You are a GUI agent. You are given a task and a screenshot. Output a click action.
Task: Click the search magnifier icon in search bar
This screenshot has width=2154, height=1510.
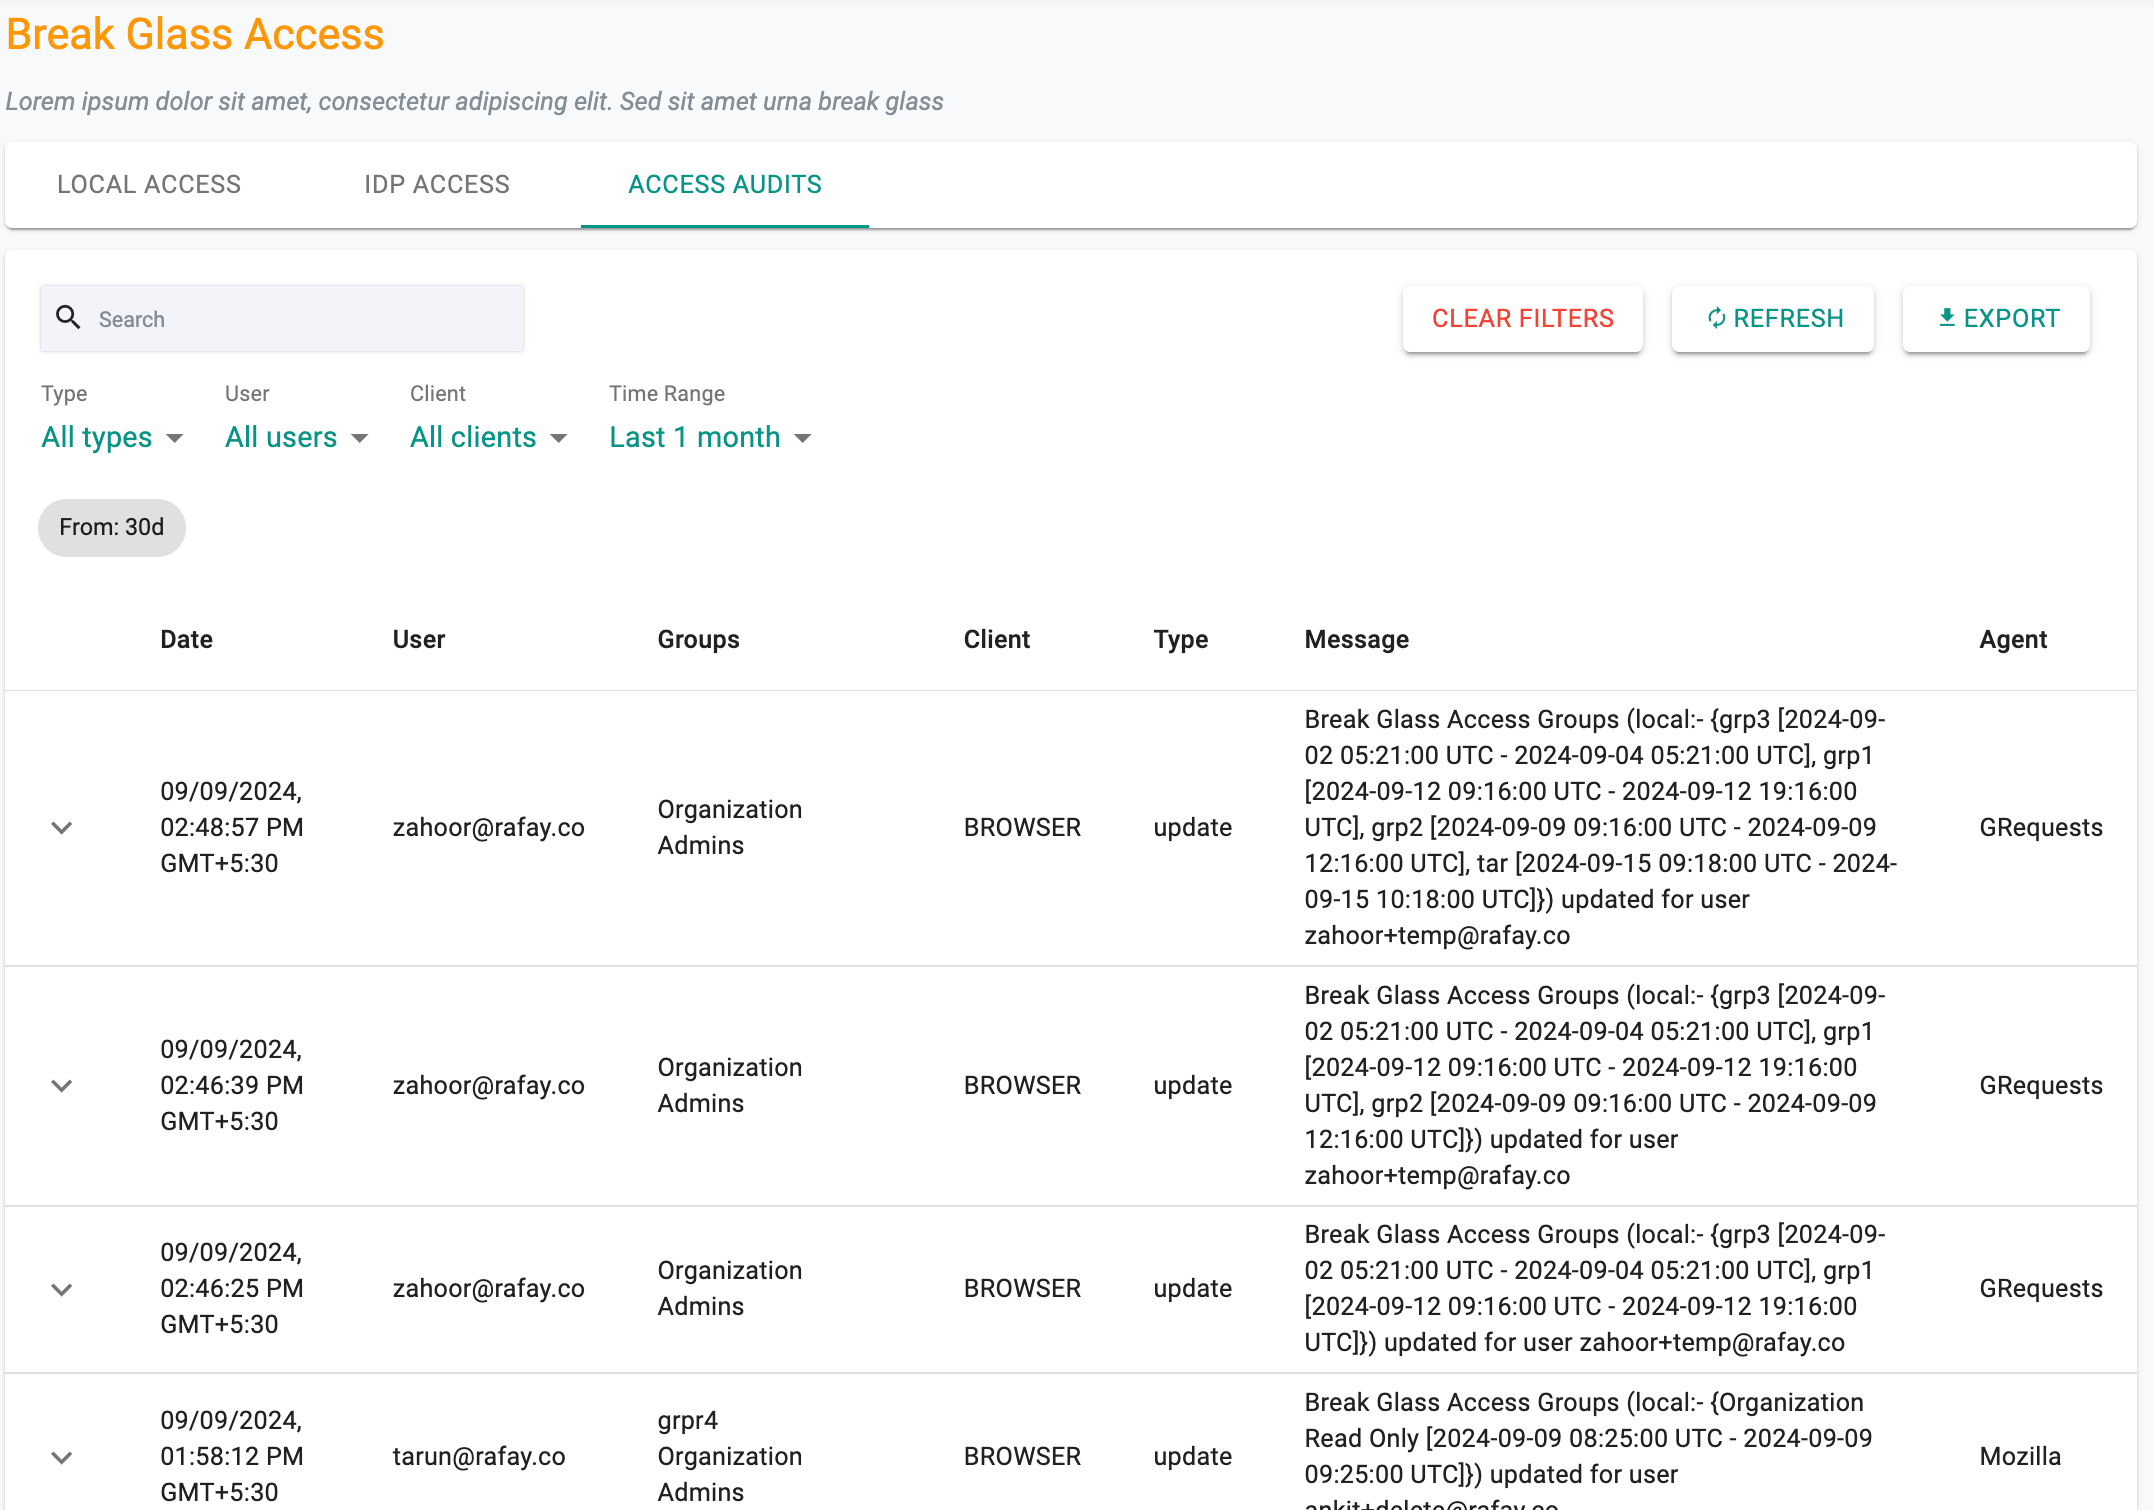point(70,319)
